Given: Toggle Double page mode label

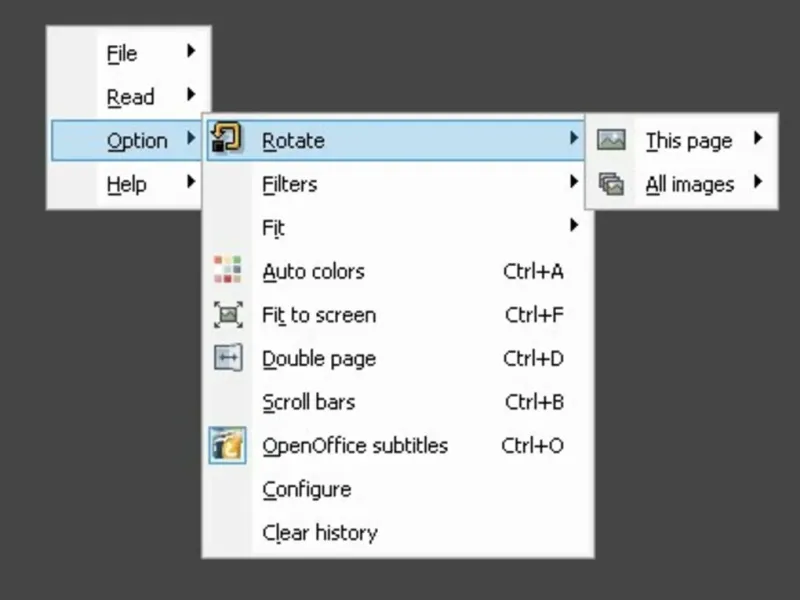Looking at the screenshot, I should tap(319, 358).
